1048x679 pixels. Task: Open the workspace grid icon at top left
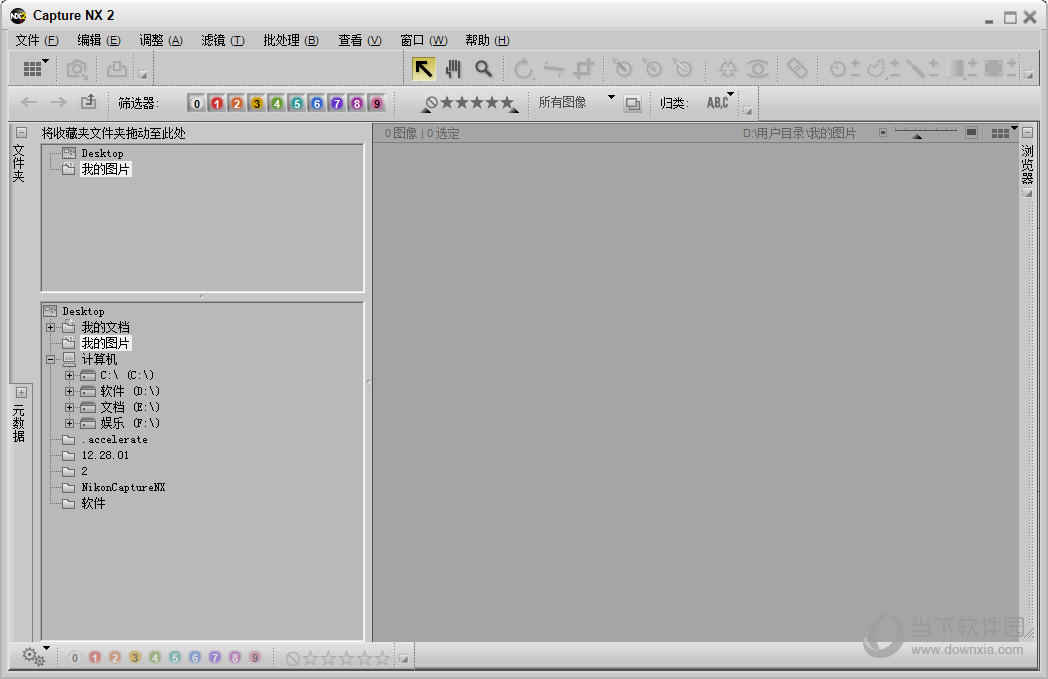point(32,69)
